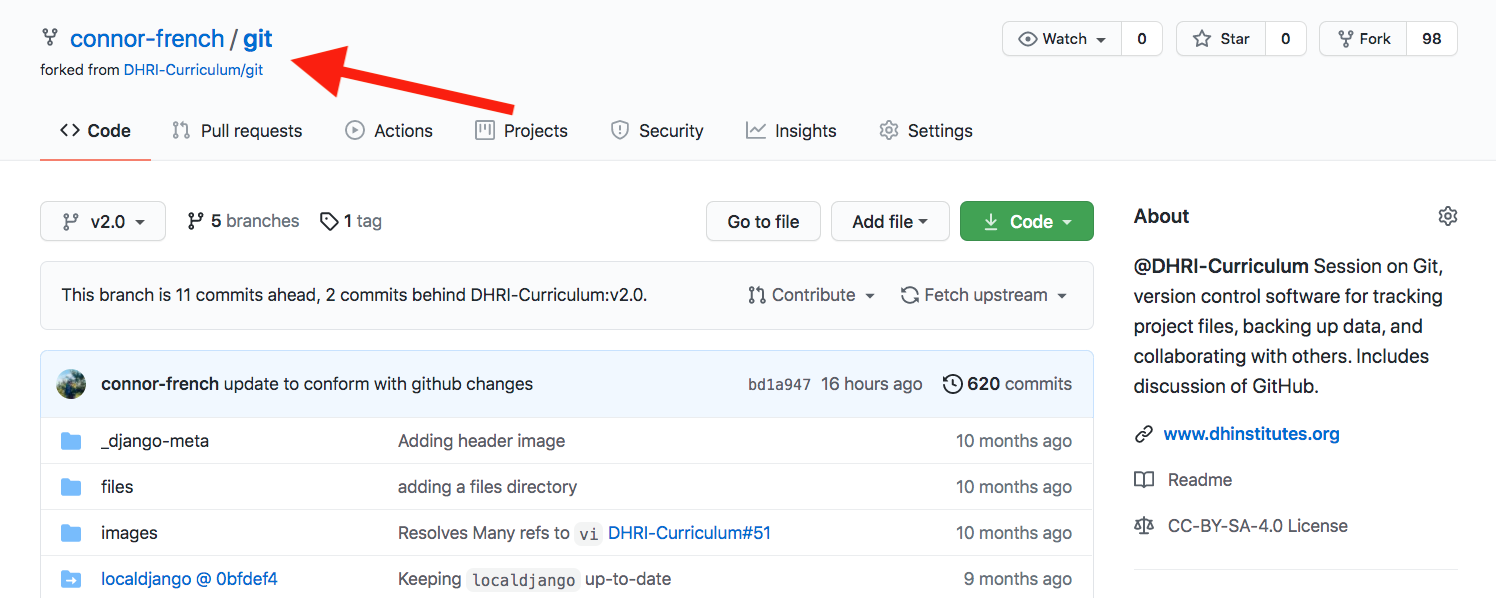
Task: Open the @DHRI-Curriculum mention in About
Action: coord(1221,266)
